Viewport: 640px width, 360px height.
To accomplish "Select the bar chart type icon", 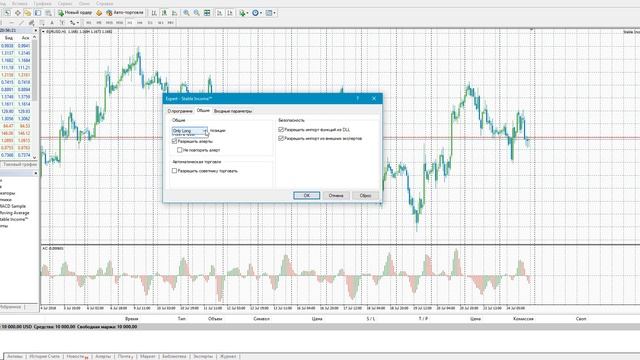I will click(x=154, y=13).
